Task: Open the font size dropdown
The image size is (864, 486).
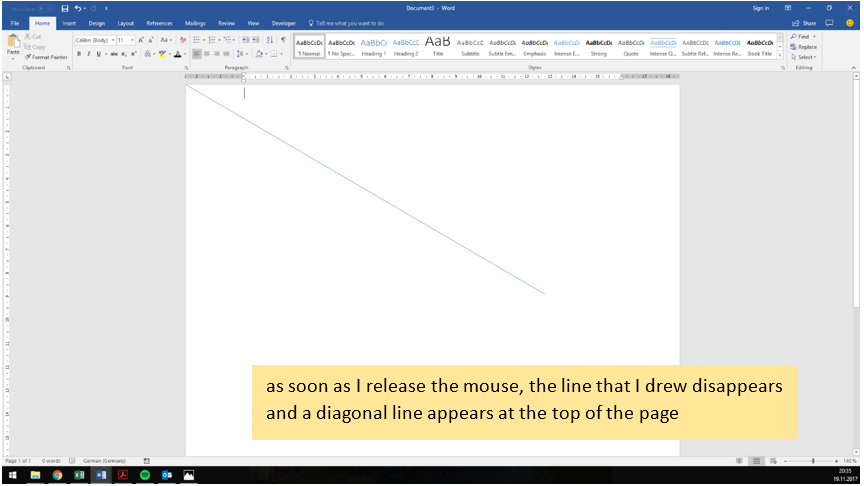Action: click(132, 40)
